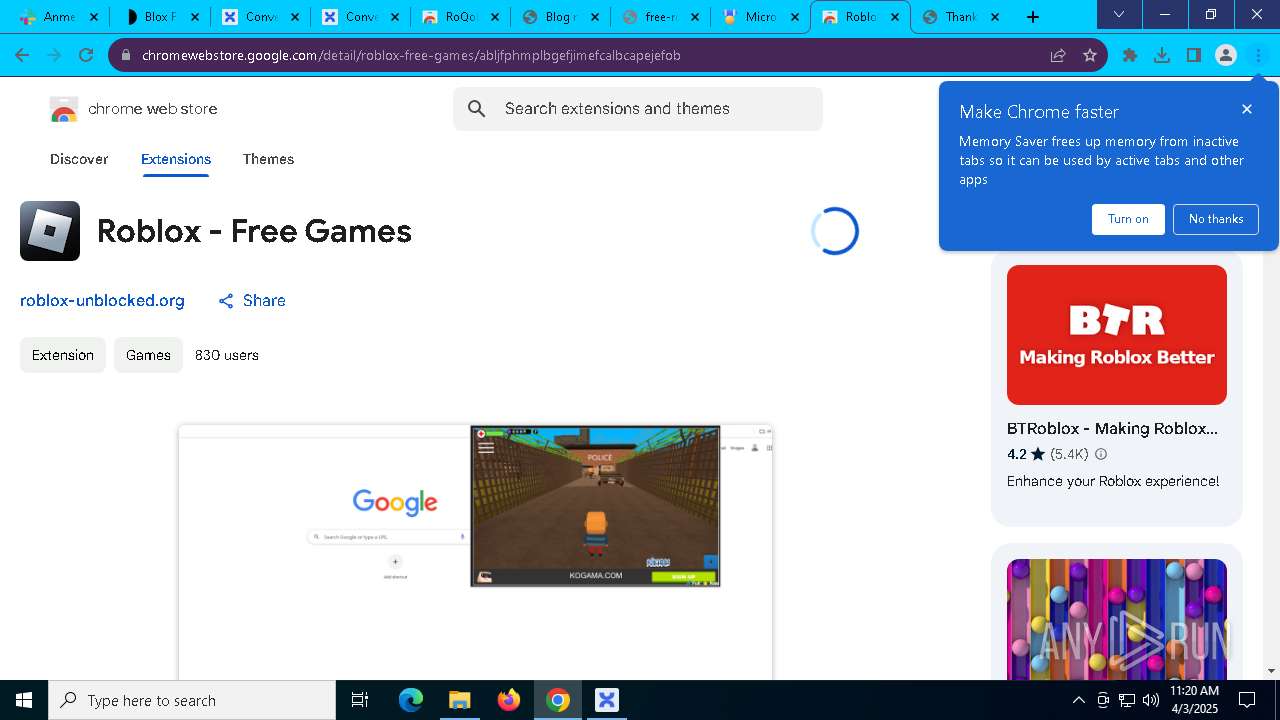The height and width of the screenshot is (720, 1280).
Task: Open the blue X app on taskbar
Action: [607, 700]
